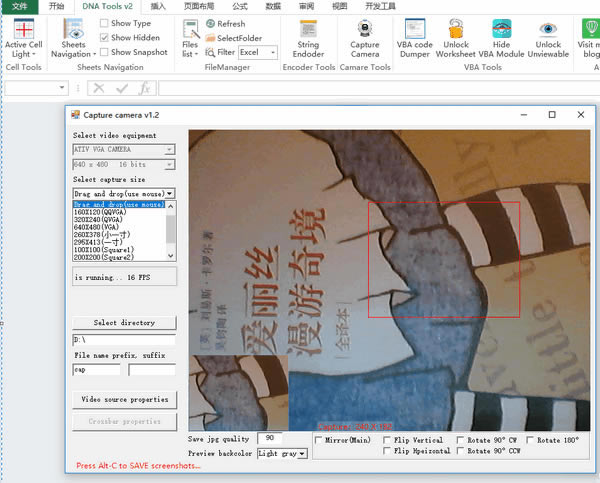The height and width of the screenshot is (483, 600).
Task: Open the Active Cell Light tool
Action: point(23,39)
